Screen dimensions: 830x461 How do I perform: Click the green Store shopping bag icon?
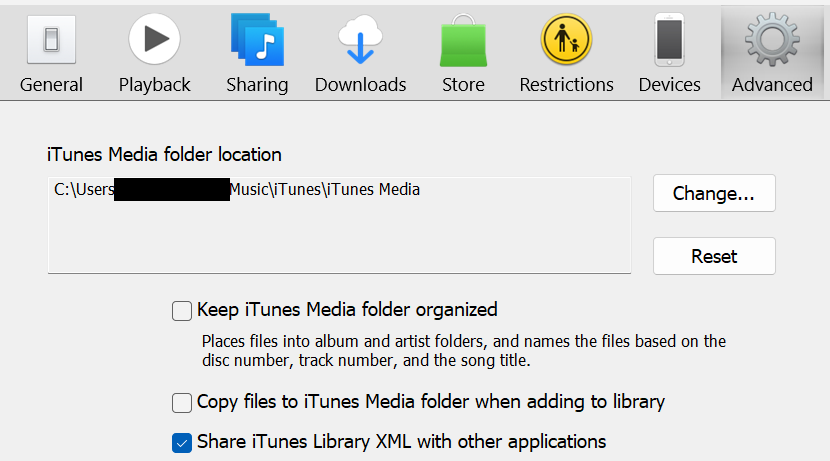coord(463,42)
